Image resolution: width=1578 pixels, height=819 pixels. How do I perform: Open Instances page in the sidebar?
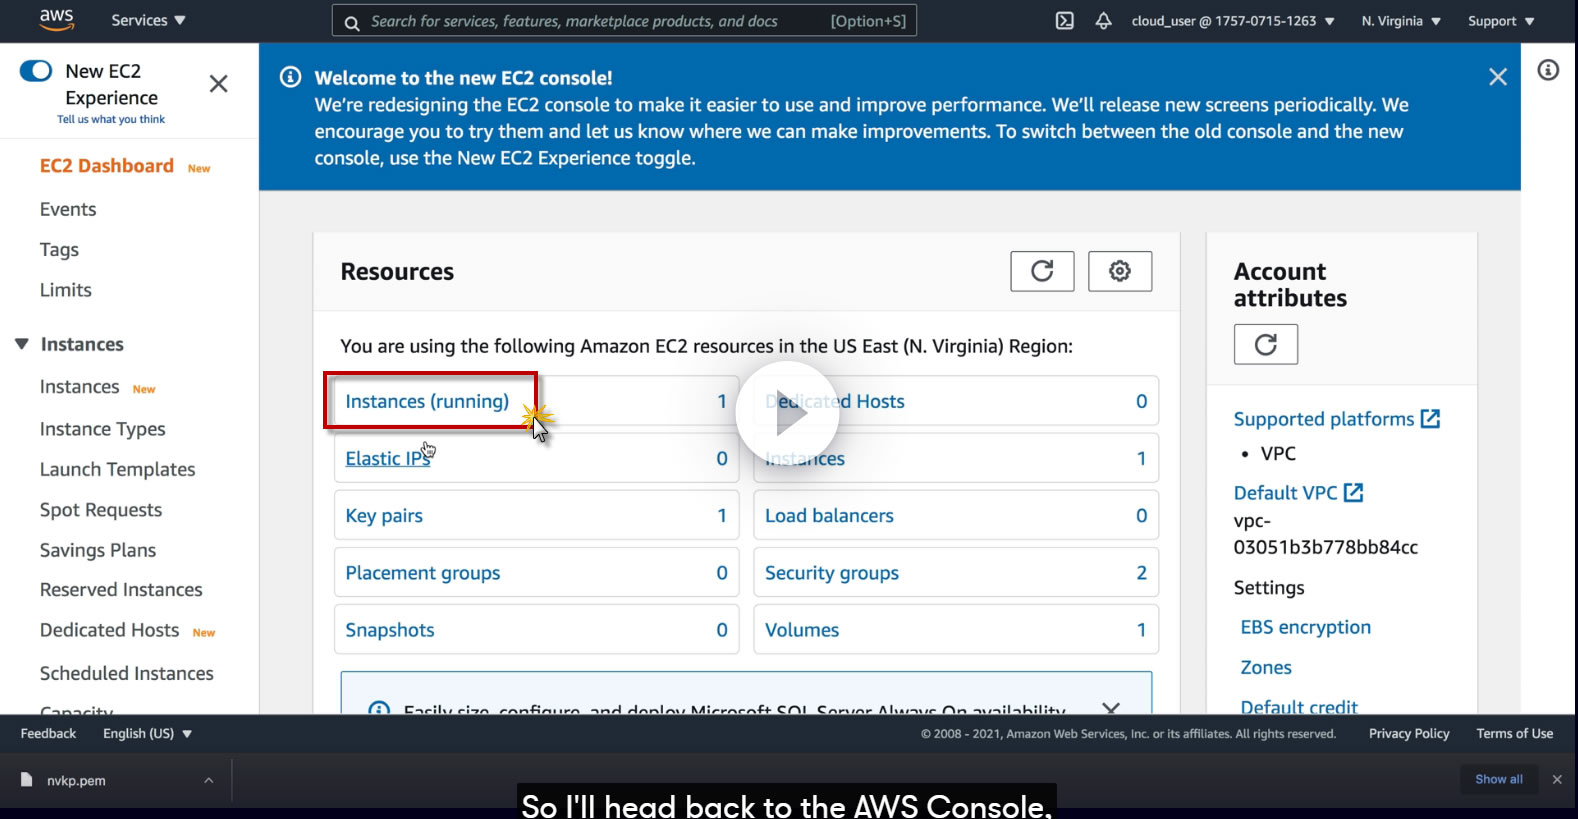coord(80,387)
